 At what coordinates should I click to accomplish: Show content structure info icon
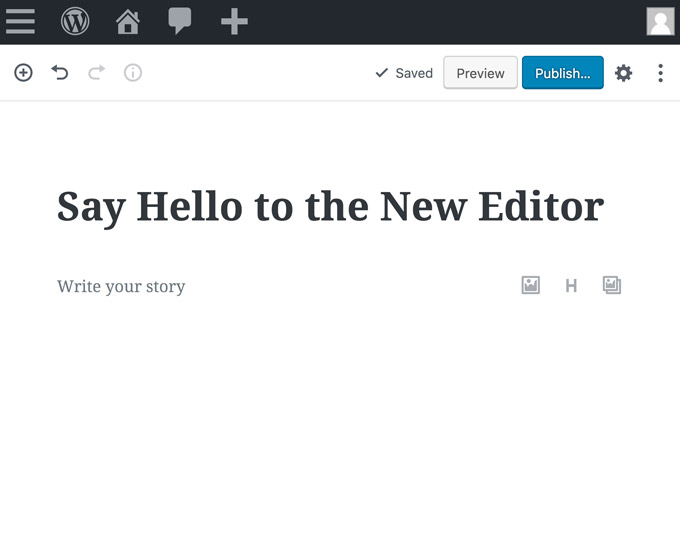tap(133, 72)
